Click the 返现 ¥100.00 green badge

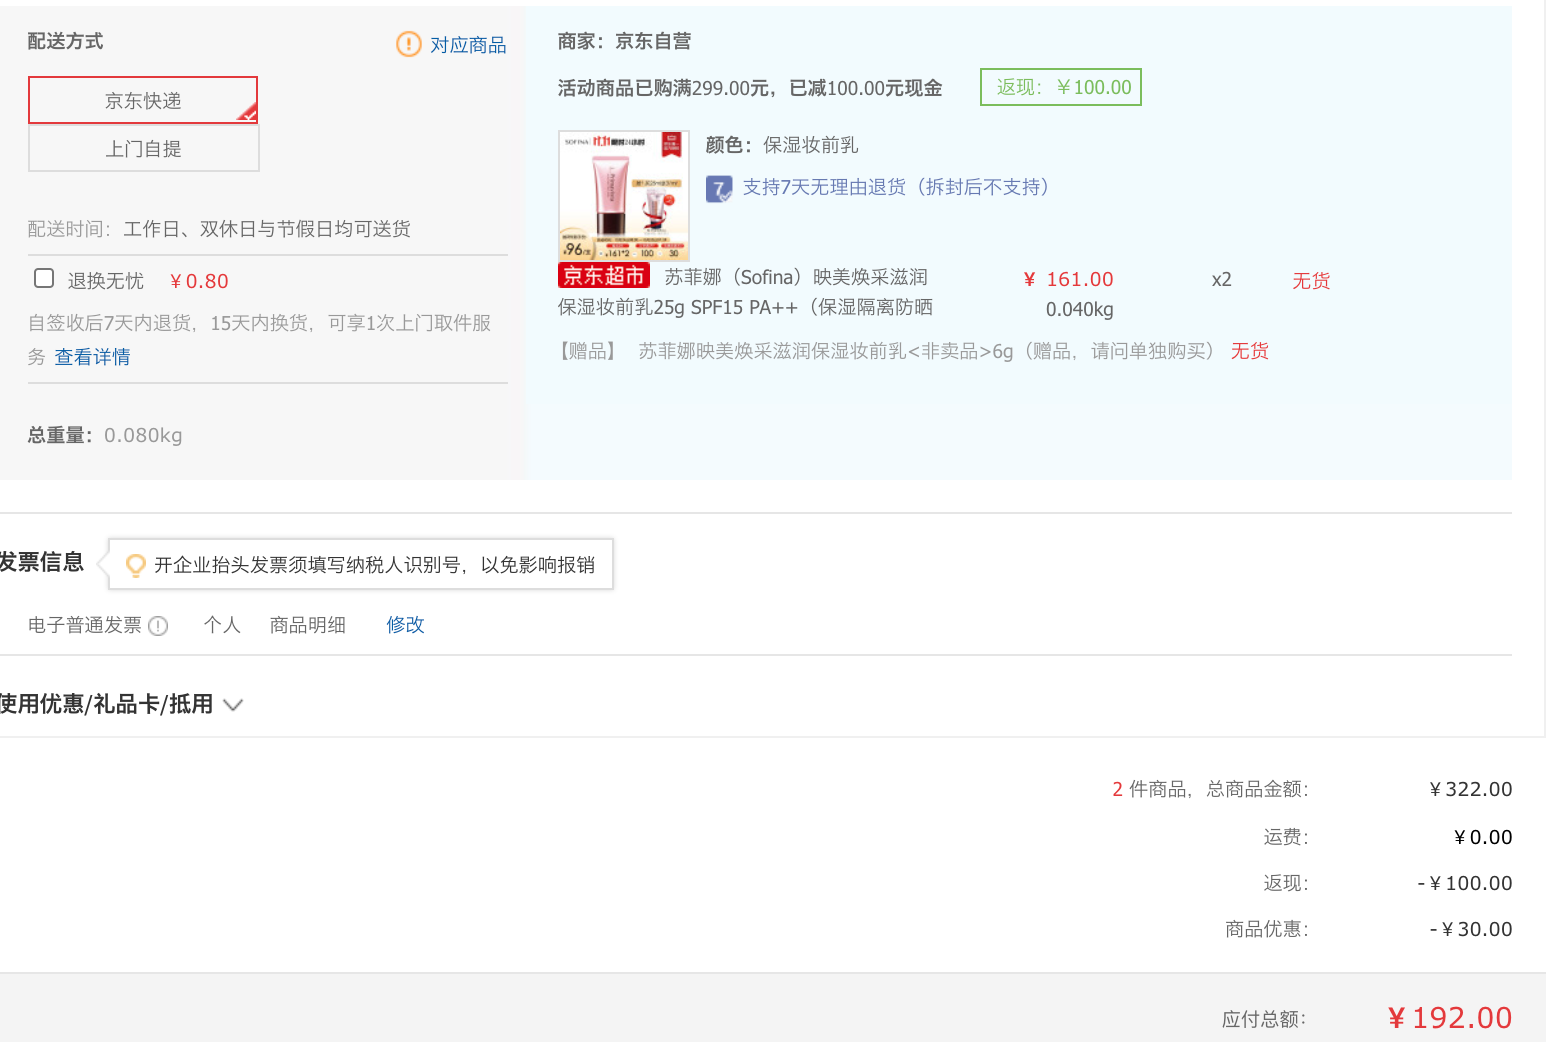point(1061,87)
